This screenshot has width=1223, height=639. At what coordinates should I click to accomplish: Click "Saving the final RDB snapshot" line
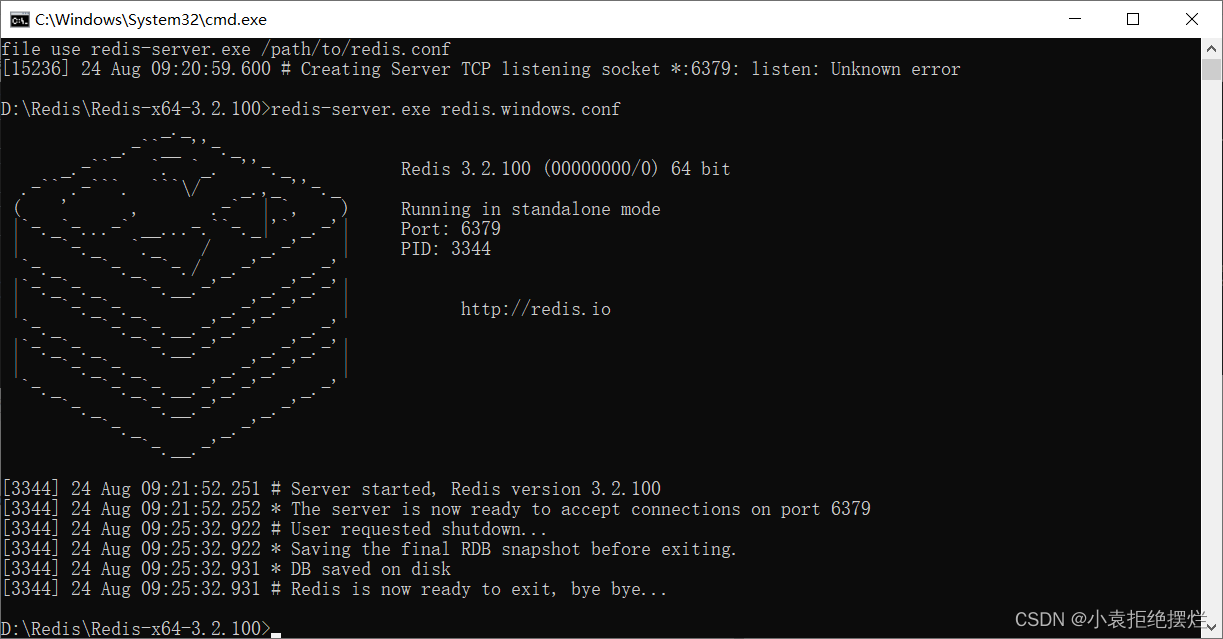tap(369, 549)
